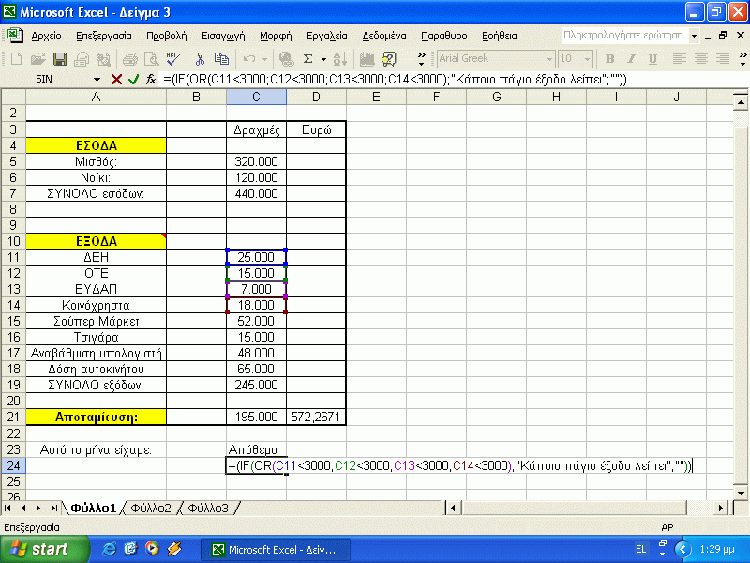
Task: Confirm formula with green checkmark
Action: pyautogui.click(x=133, y=79)
